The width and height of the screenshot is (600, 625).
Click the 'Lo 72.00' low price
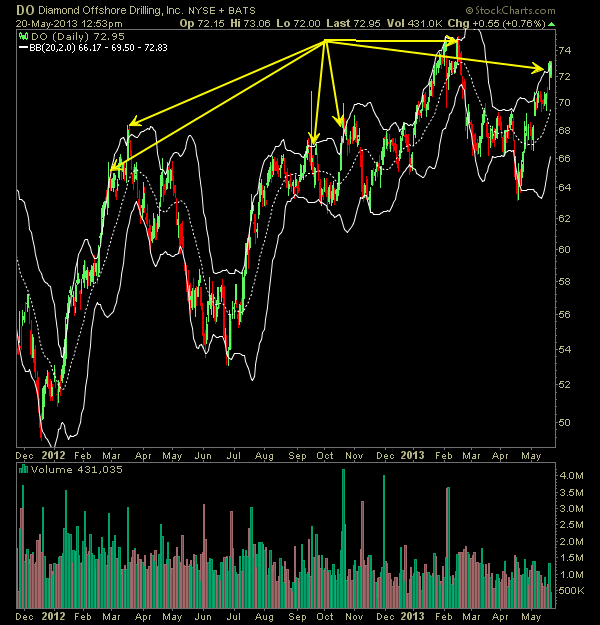click(x=298, y=24)
